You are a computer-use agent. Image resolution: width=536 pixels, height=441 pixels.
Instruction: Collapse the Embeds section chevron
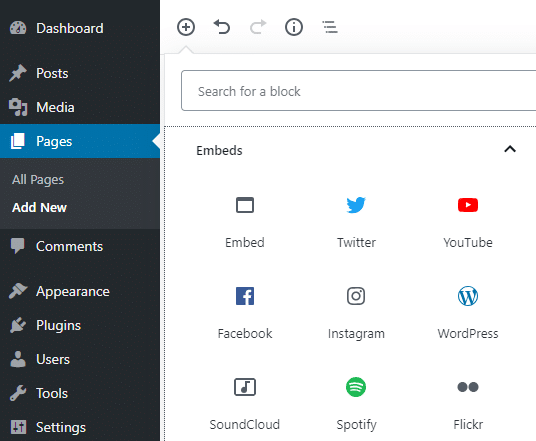[x=510, y=149]
